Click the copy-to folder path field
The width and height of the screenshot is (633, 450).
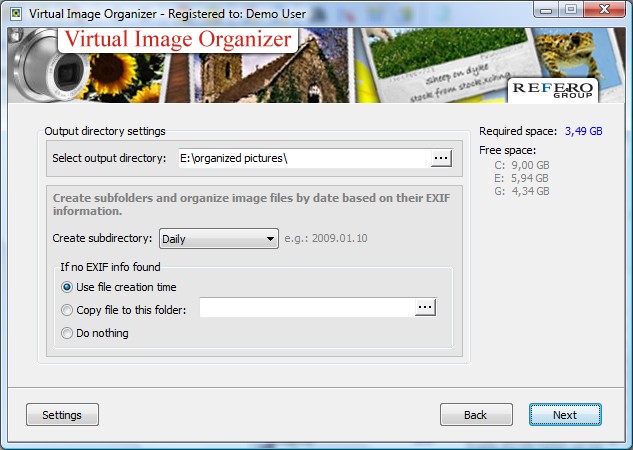307,308
